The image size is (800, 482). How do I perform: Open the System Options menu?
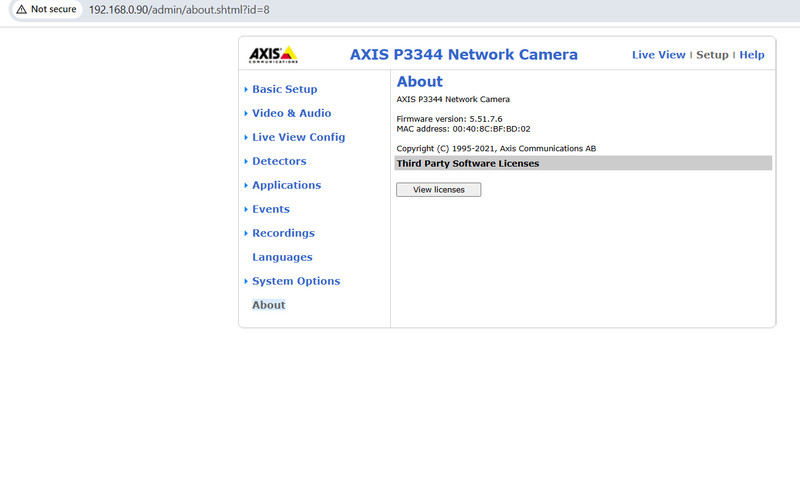[296, 281]
